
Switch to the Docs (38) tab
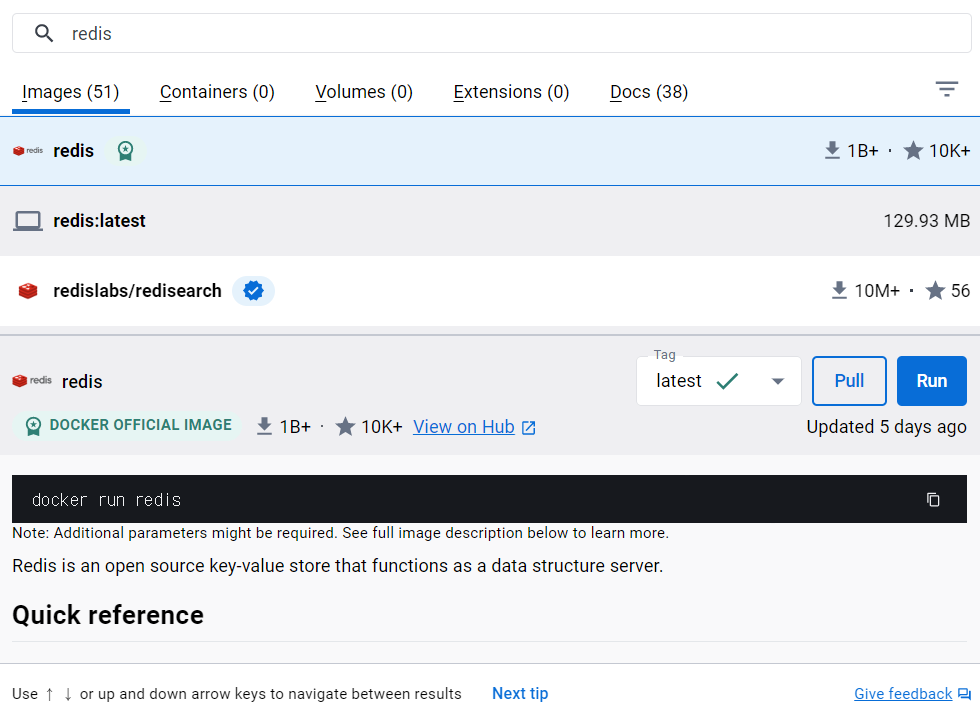pyautogui.click(x=649, y=92)
